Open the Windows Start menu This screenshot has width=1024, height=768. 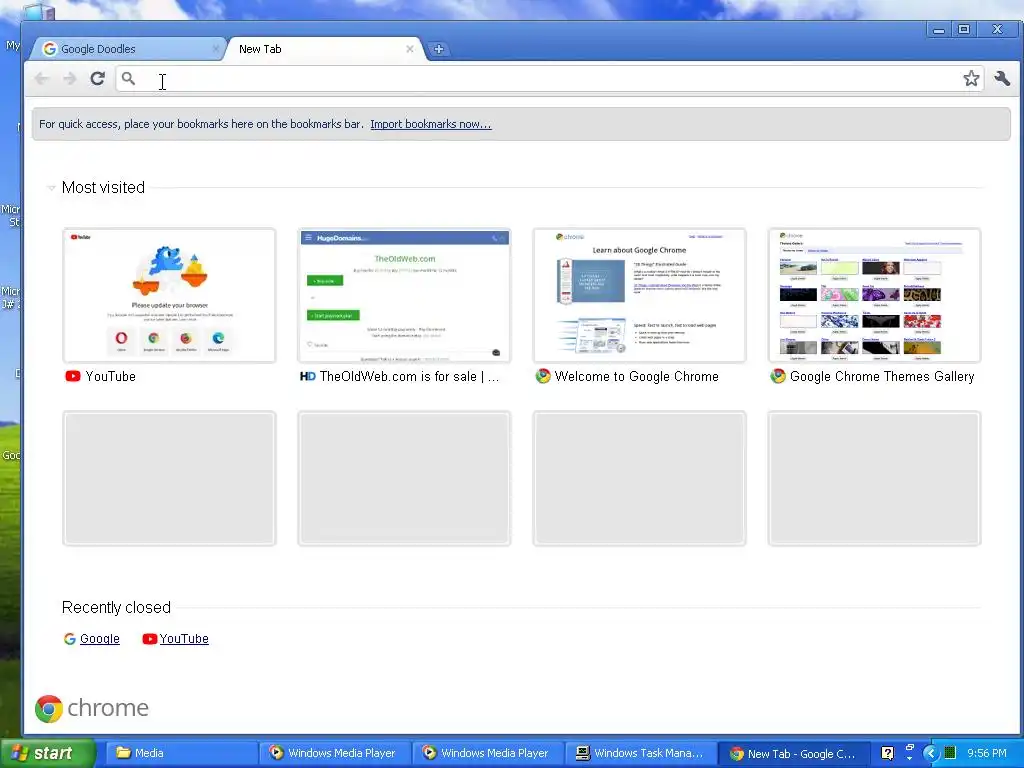(47, 753)
